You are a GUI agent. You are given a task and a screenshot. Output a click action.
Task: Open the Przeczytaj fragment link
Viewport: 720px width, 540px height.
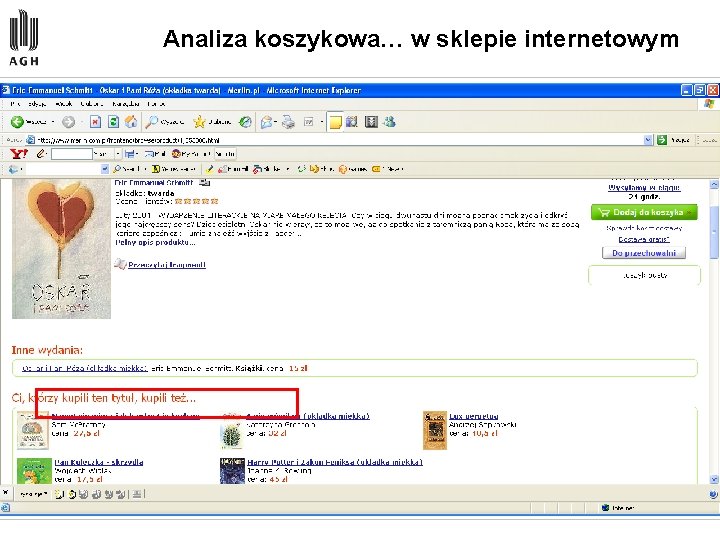(167, 264)
